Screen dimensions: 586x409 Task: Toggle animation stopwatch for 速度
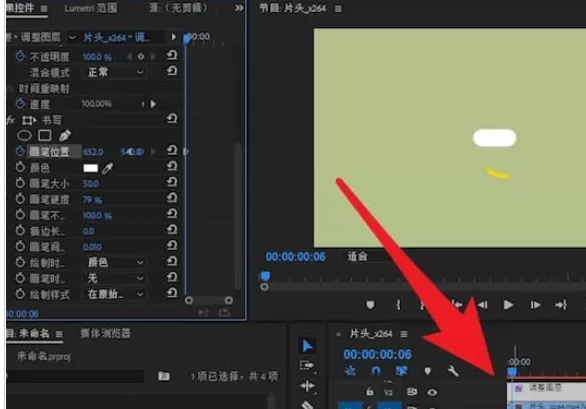(20, 104)
